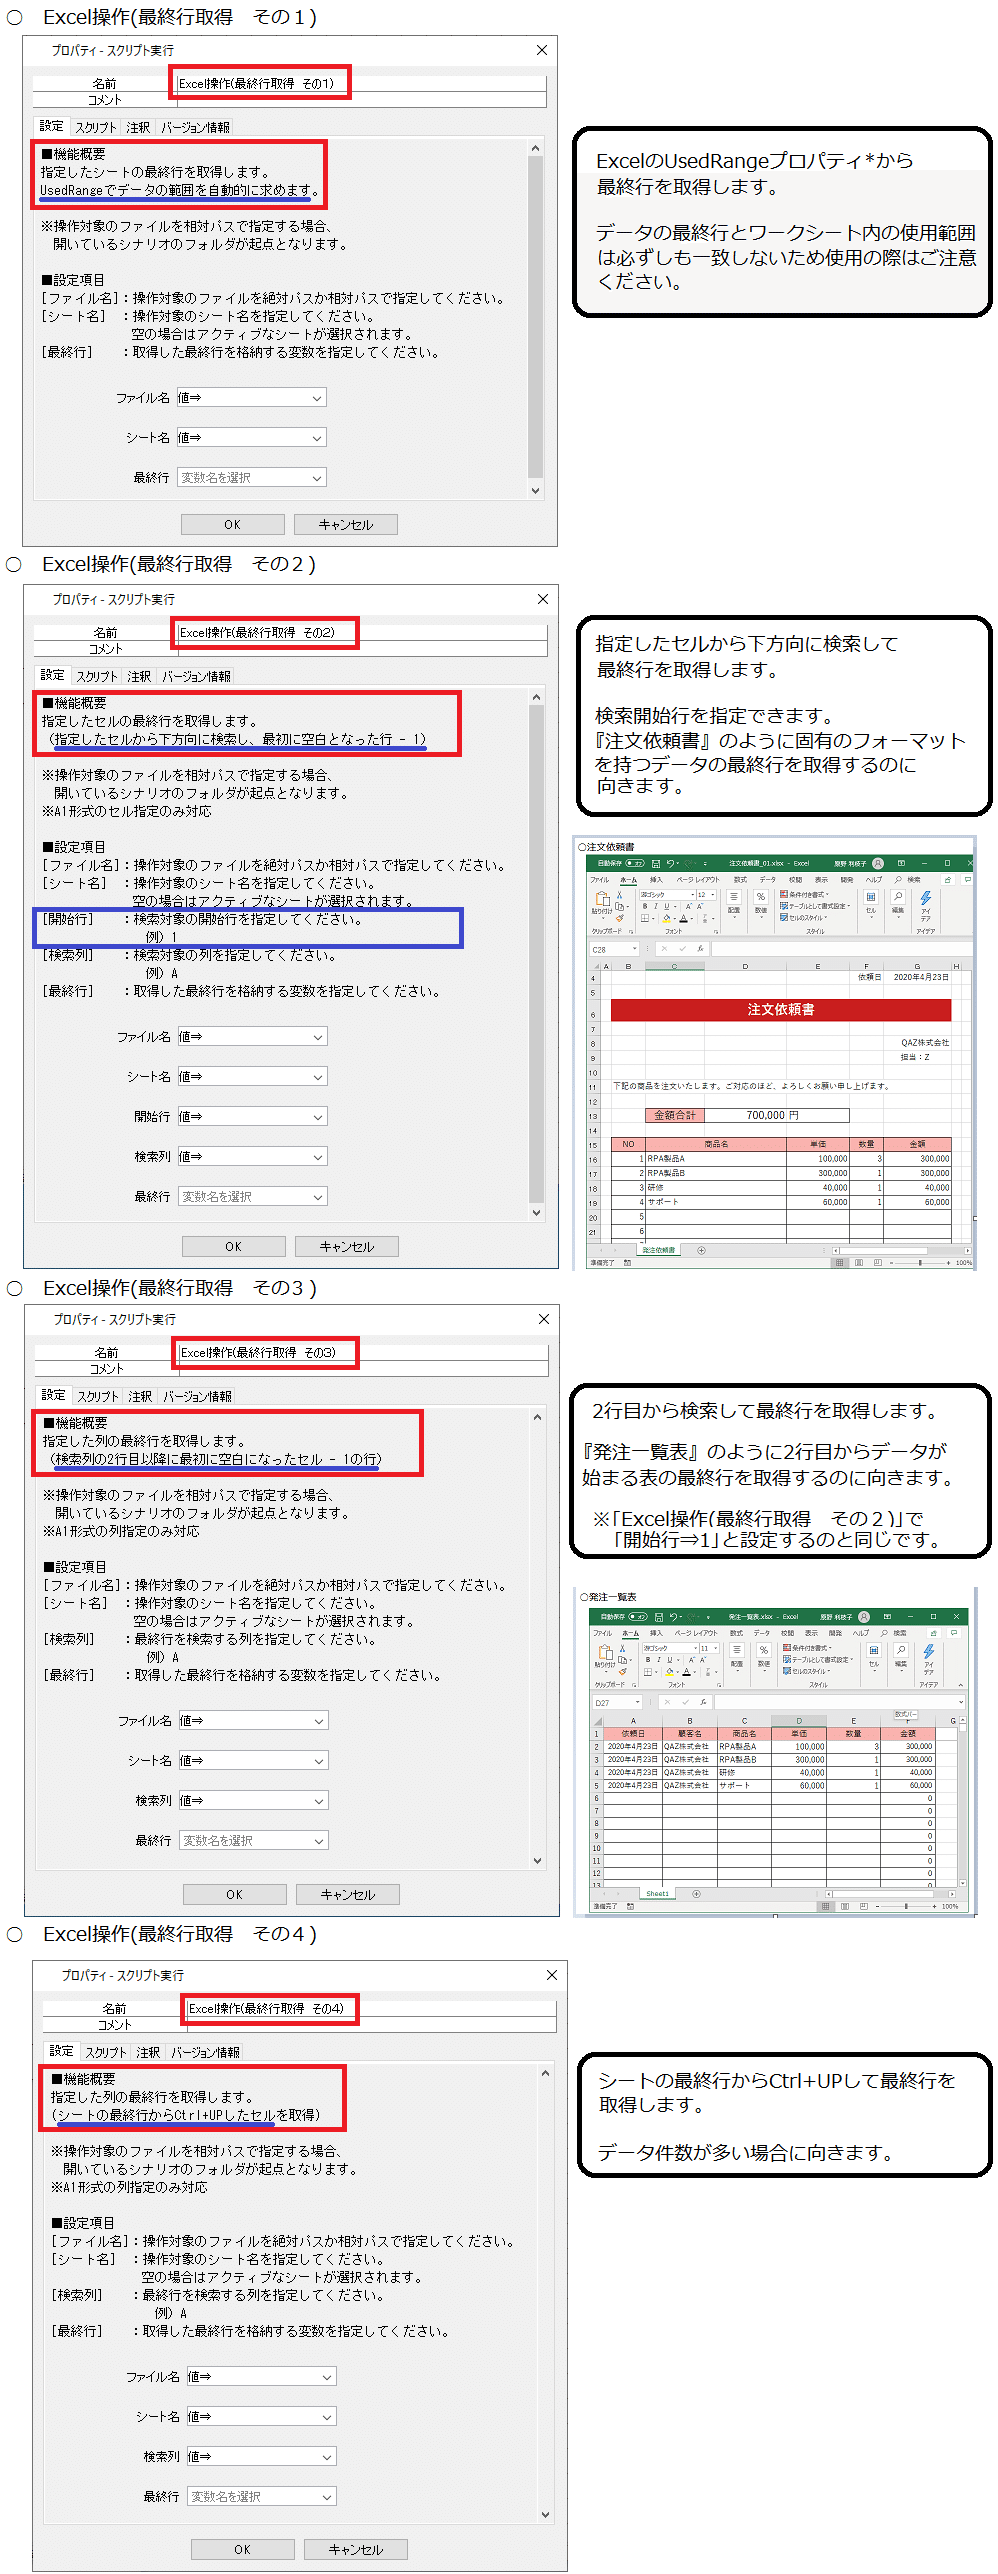Click Undo icon in 発注一覧表 Excel window
The image size is (998, 2574).
point(673,1617)
